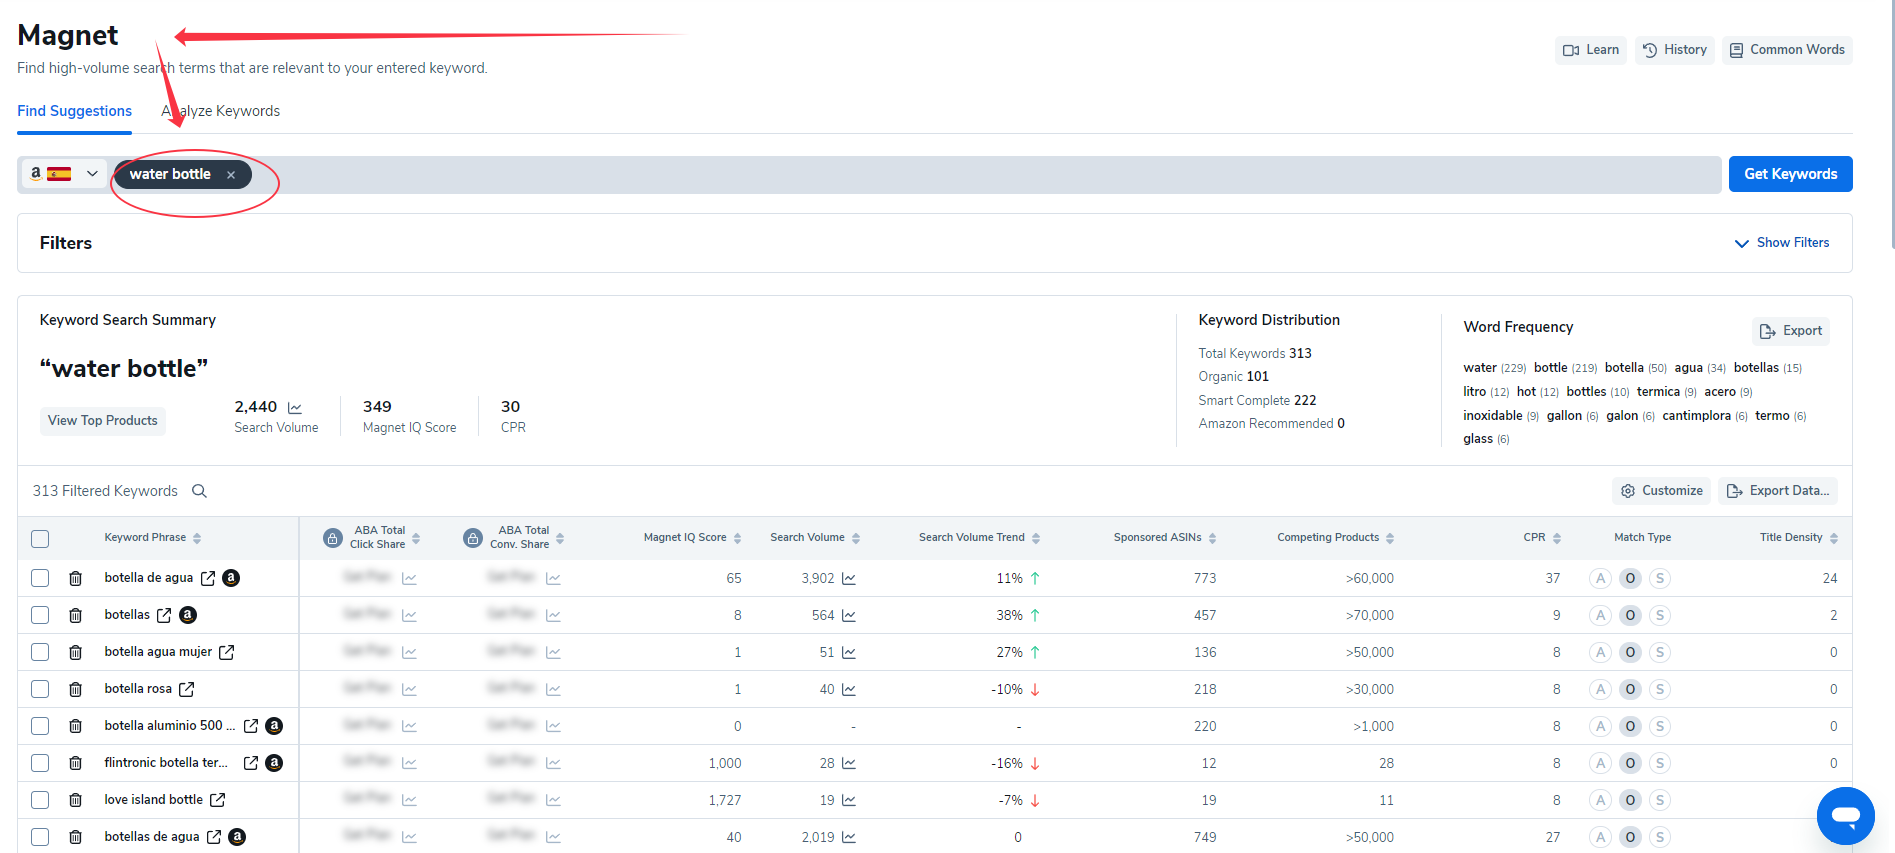Check the 'botellas' row checkbox
This screenshot has height=853, width=1895.
pyautogui.click(x=40, y=615)
